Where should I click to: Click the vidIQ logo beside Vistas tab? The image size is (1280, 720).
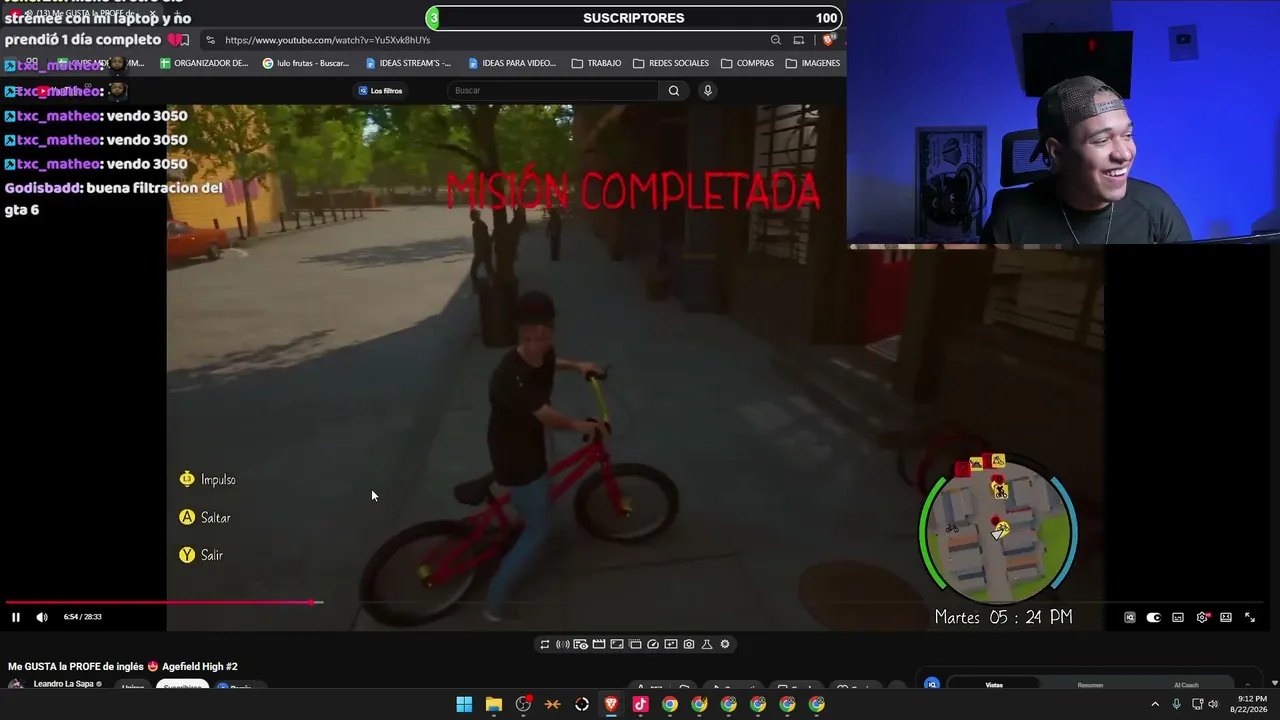click(932, 685)
